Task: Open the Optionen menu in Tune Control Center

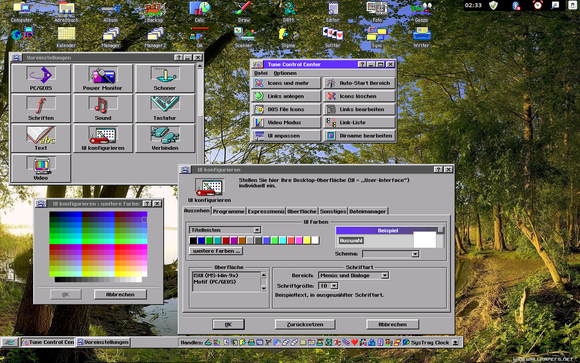Action: point(285,73)
